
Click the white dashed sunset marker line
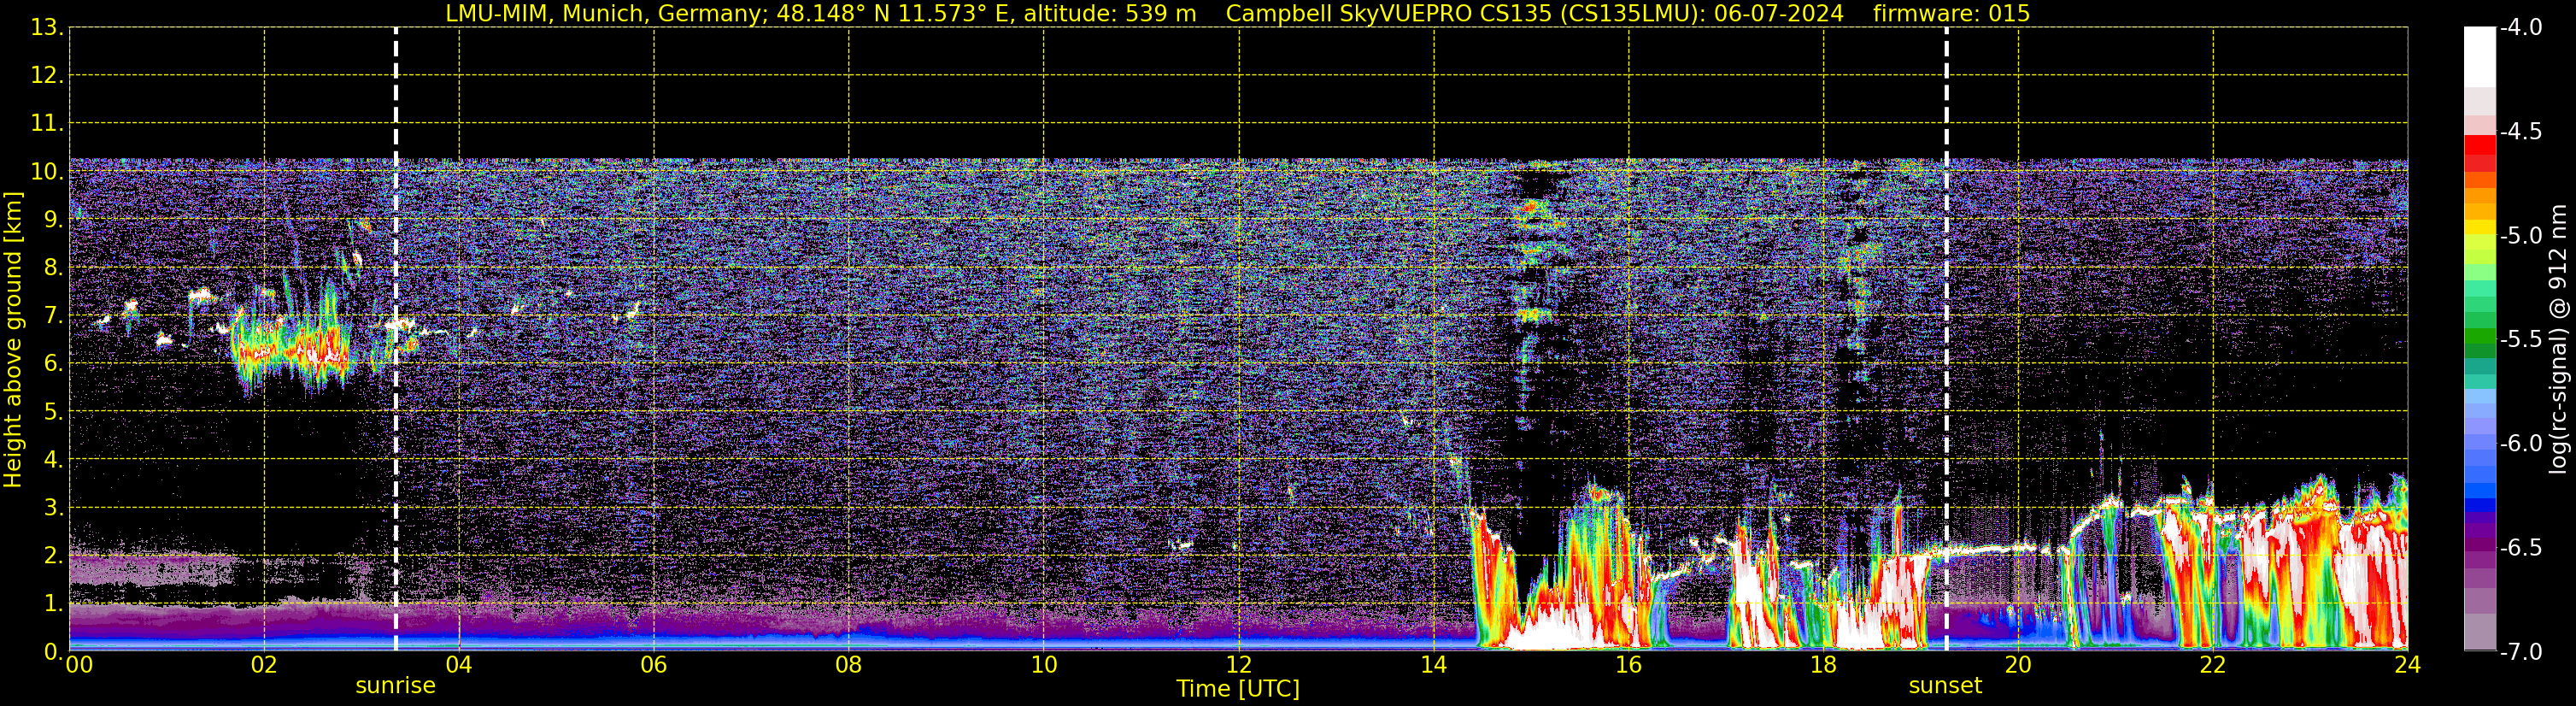pos(1946,339)
